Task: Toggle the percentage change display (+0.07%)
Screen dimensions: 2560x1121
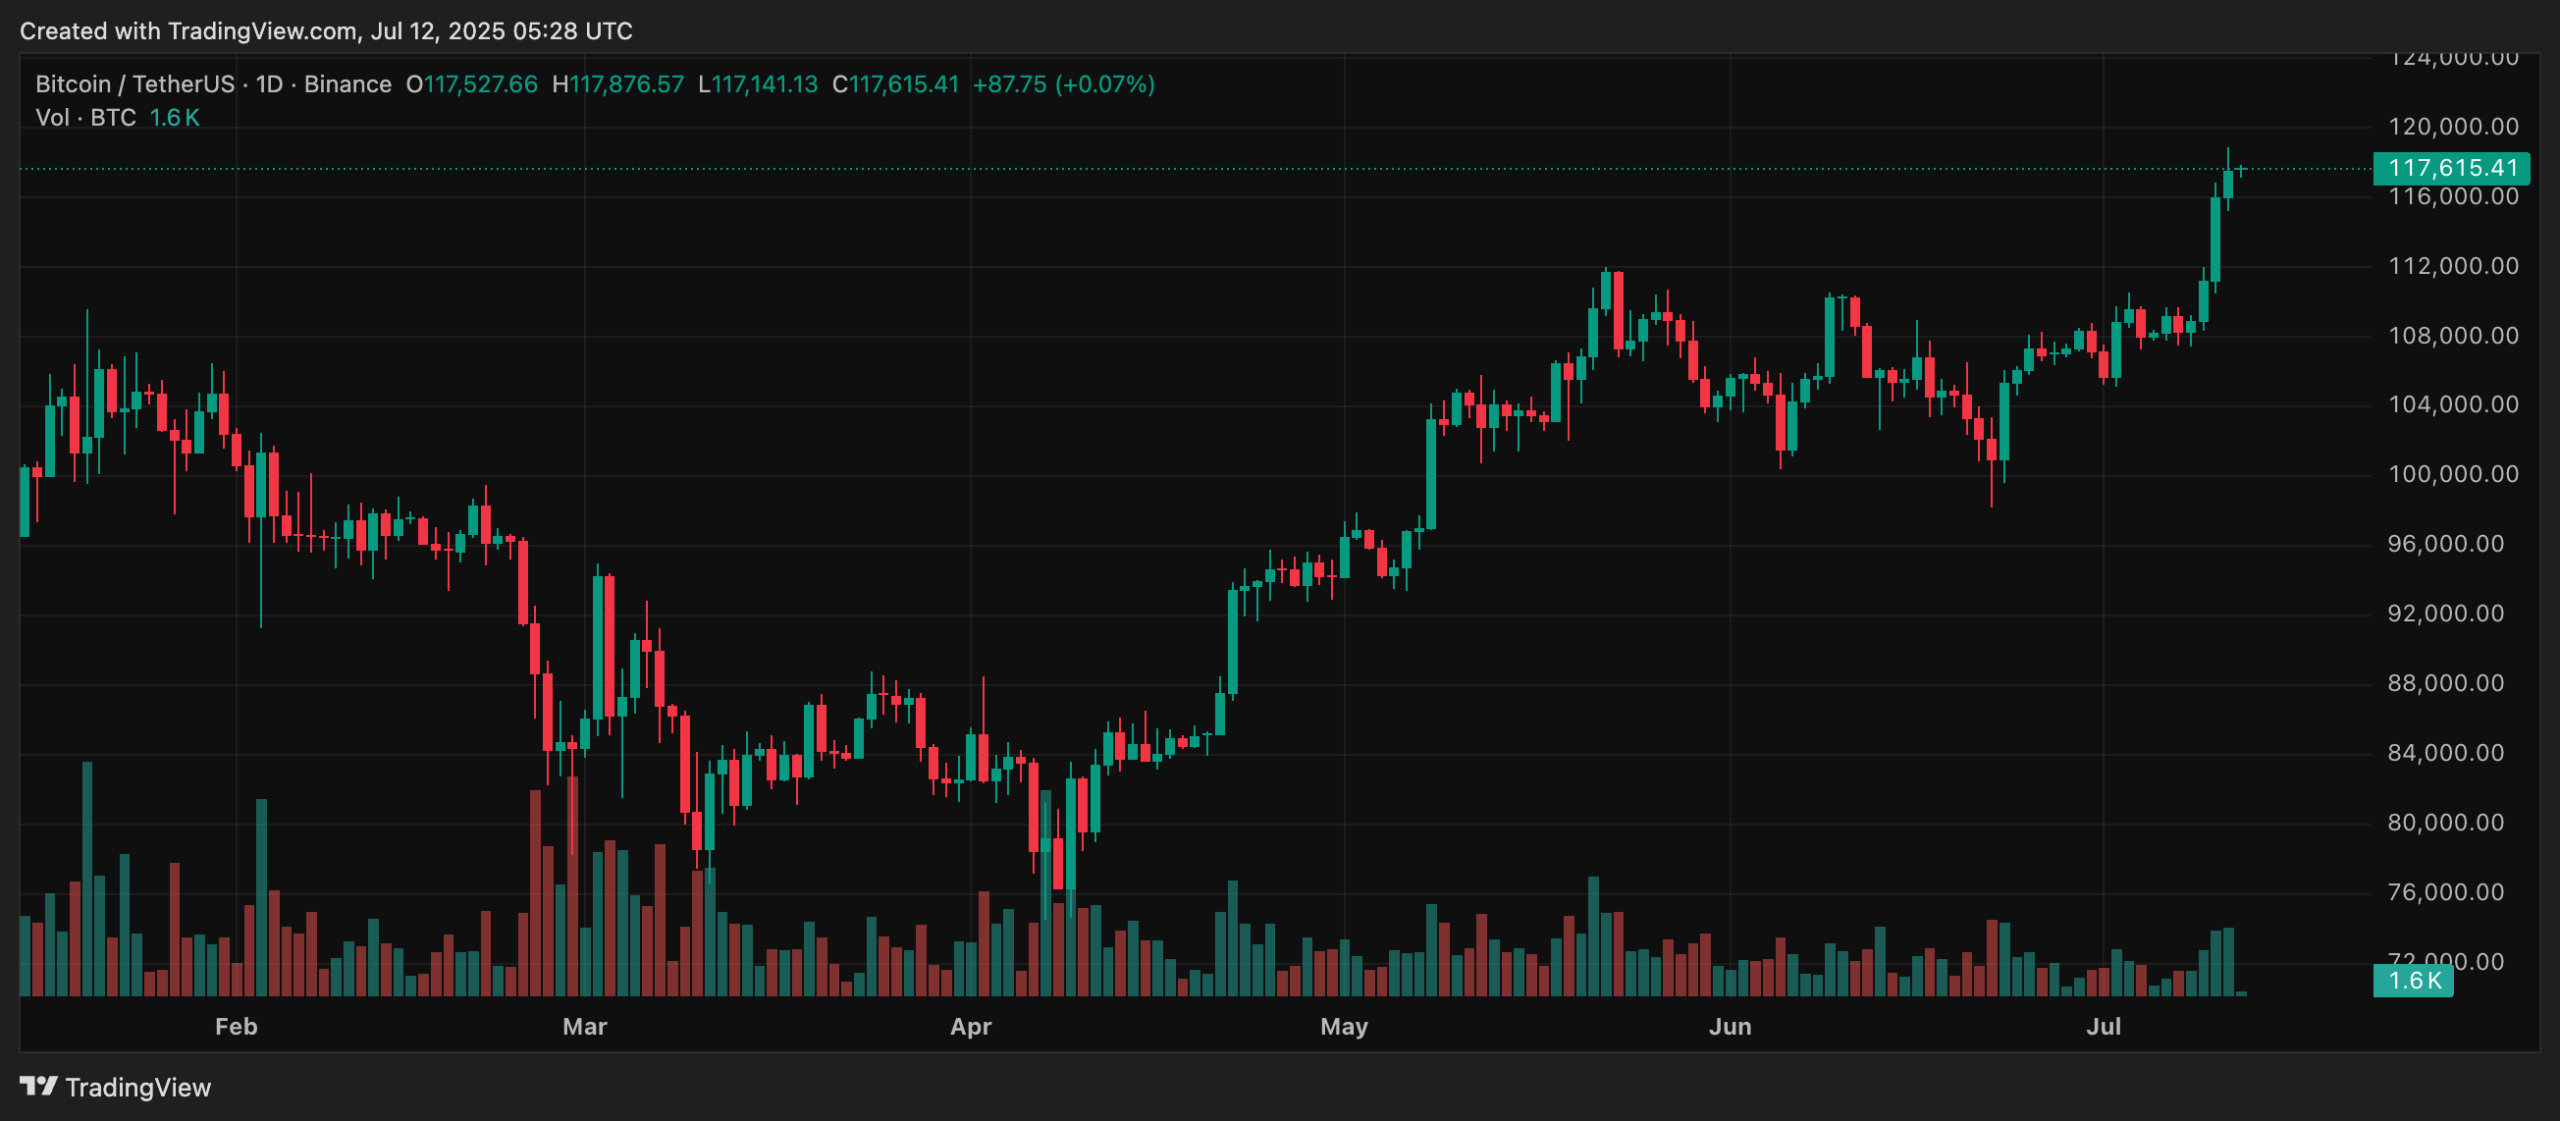Action: (x=1104, y=84)
